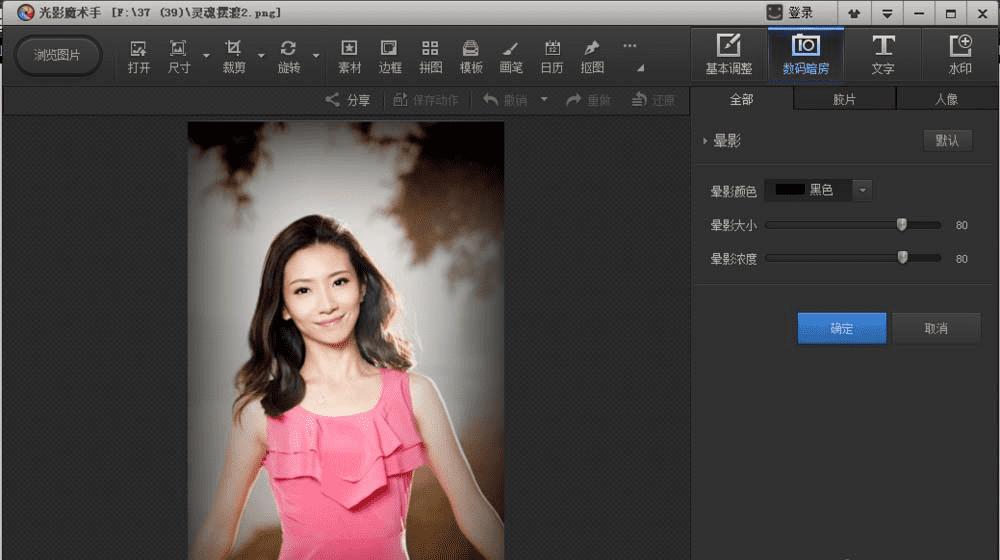1000x560 pixels.
Task: Expand the 尺寸 dropdown arrow
Action: click(x=206, y=56)
